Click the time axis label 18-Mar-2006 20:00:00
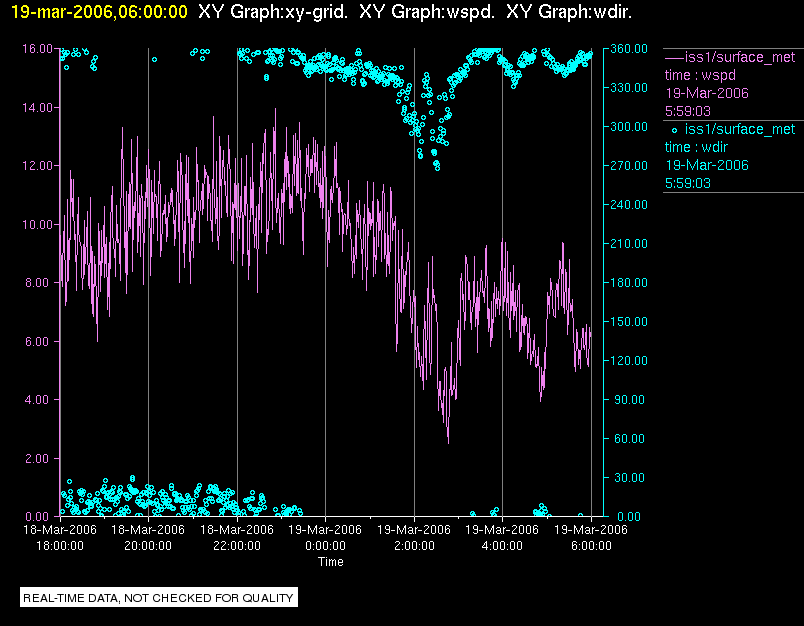The image size is (804, 626). [148, 537]
